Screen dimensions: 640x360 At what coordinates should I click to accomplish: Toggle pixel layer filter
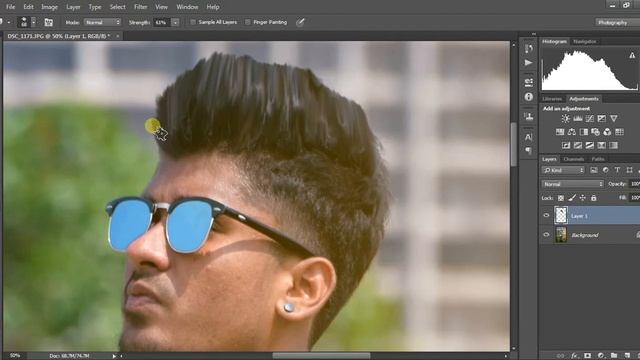click(x=593, y=170)
